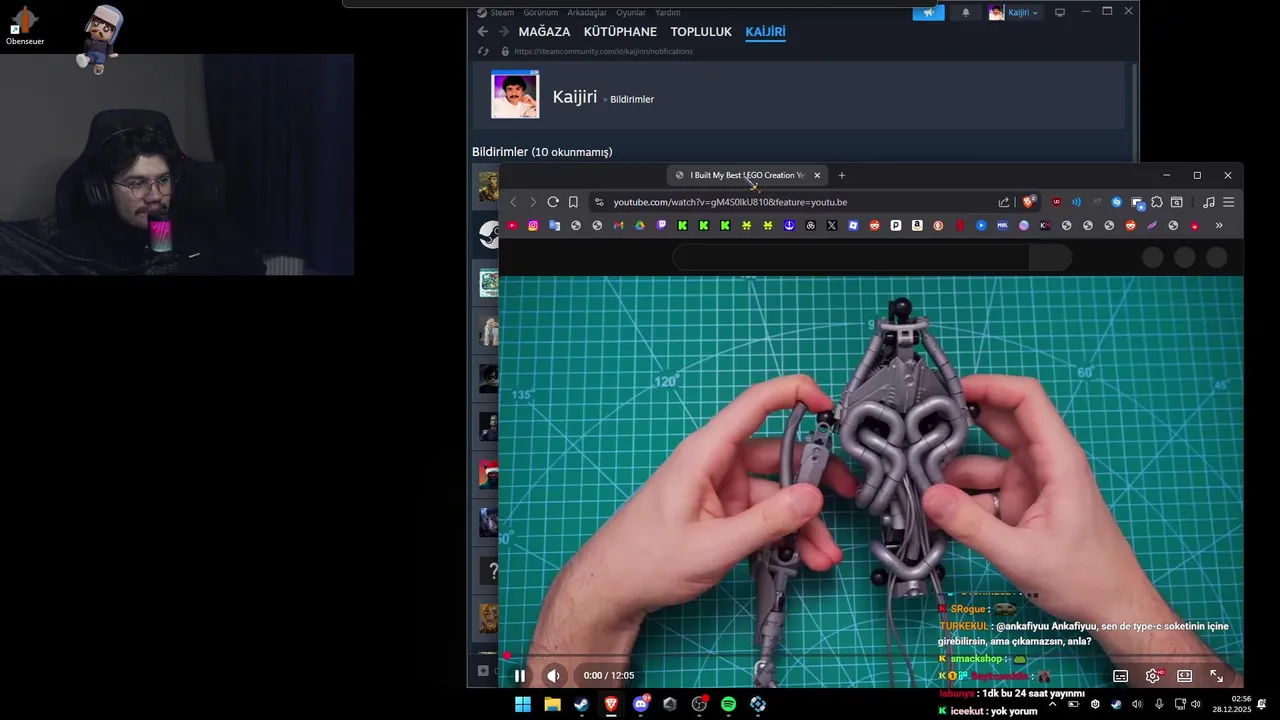Viewport: 1280px width, 720px height.
Task: Reload the YouTube page
Action: point(553,202)
